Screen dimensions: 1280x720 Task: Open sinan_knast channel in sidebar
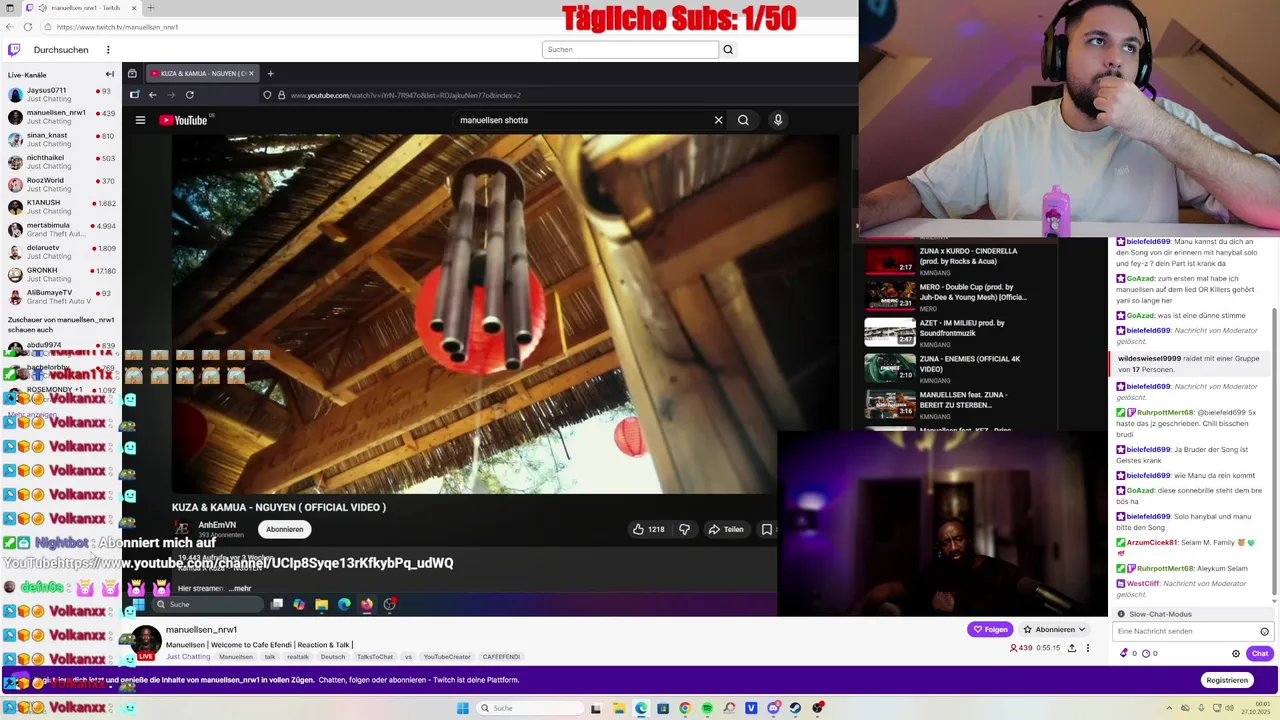60,139
